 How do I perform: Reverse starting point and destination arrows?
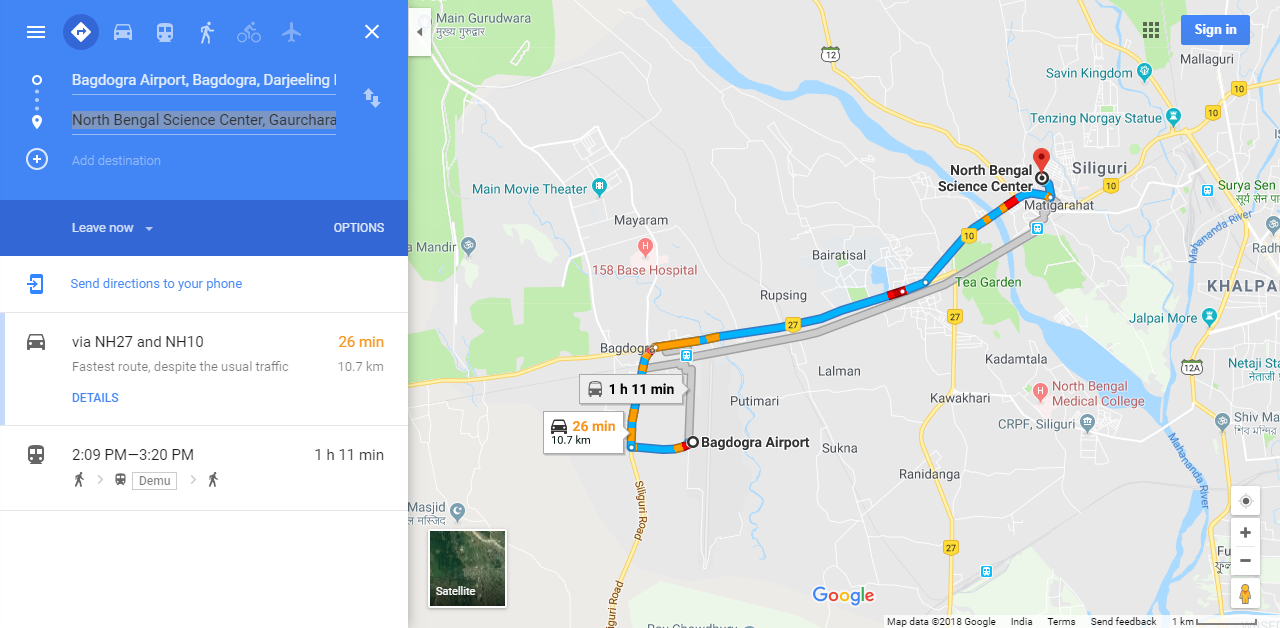click(372, 98)
